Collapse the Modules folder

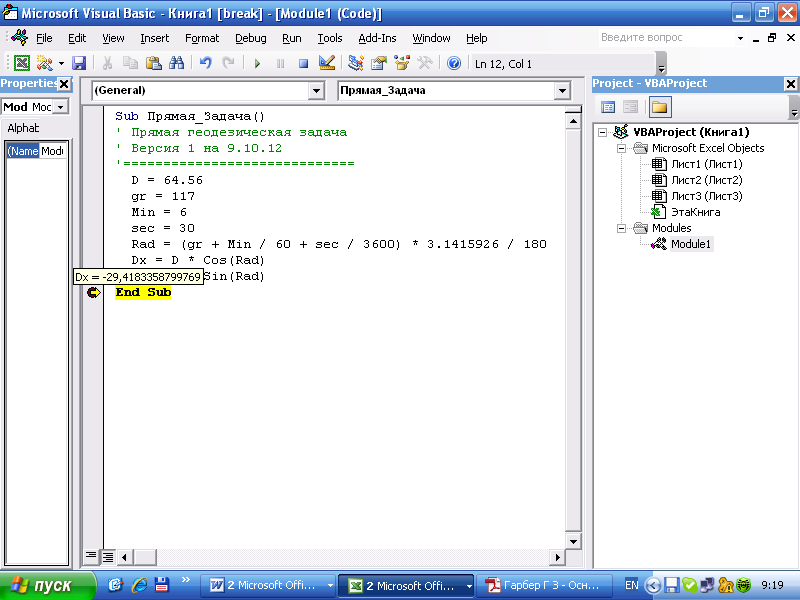coord(621,228)
